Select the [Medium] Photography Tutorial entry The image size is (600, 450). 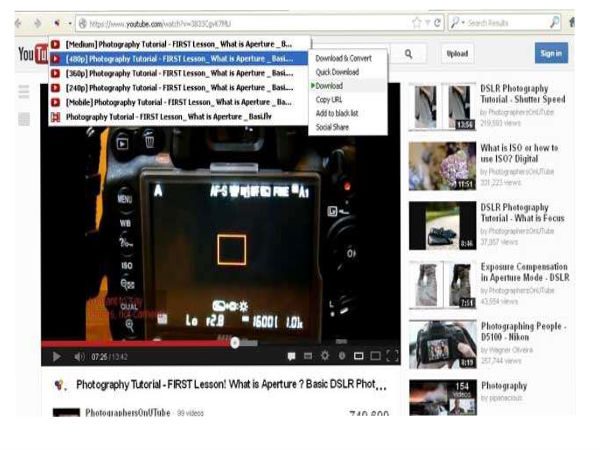tap(179, 44)
